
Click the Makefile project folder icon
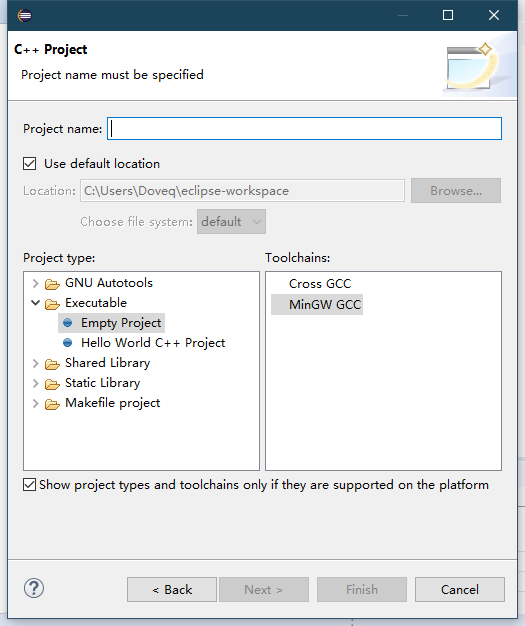click(x=52, y=404)
